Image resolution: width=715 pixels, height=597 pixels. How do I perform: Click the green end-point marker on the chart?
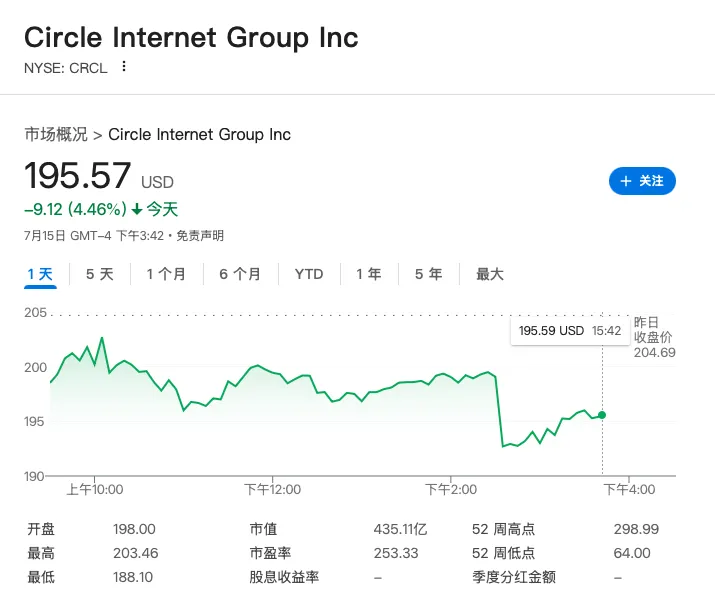pos(602,415)
